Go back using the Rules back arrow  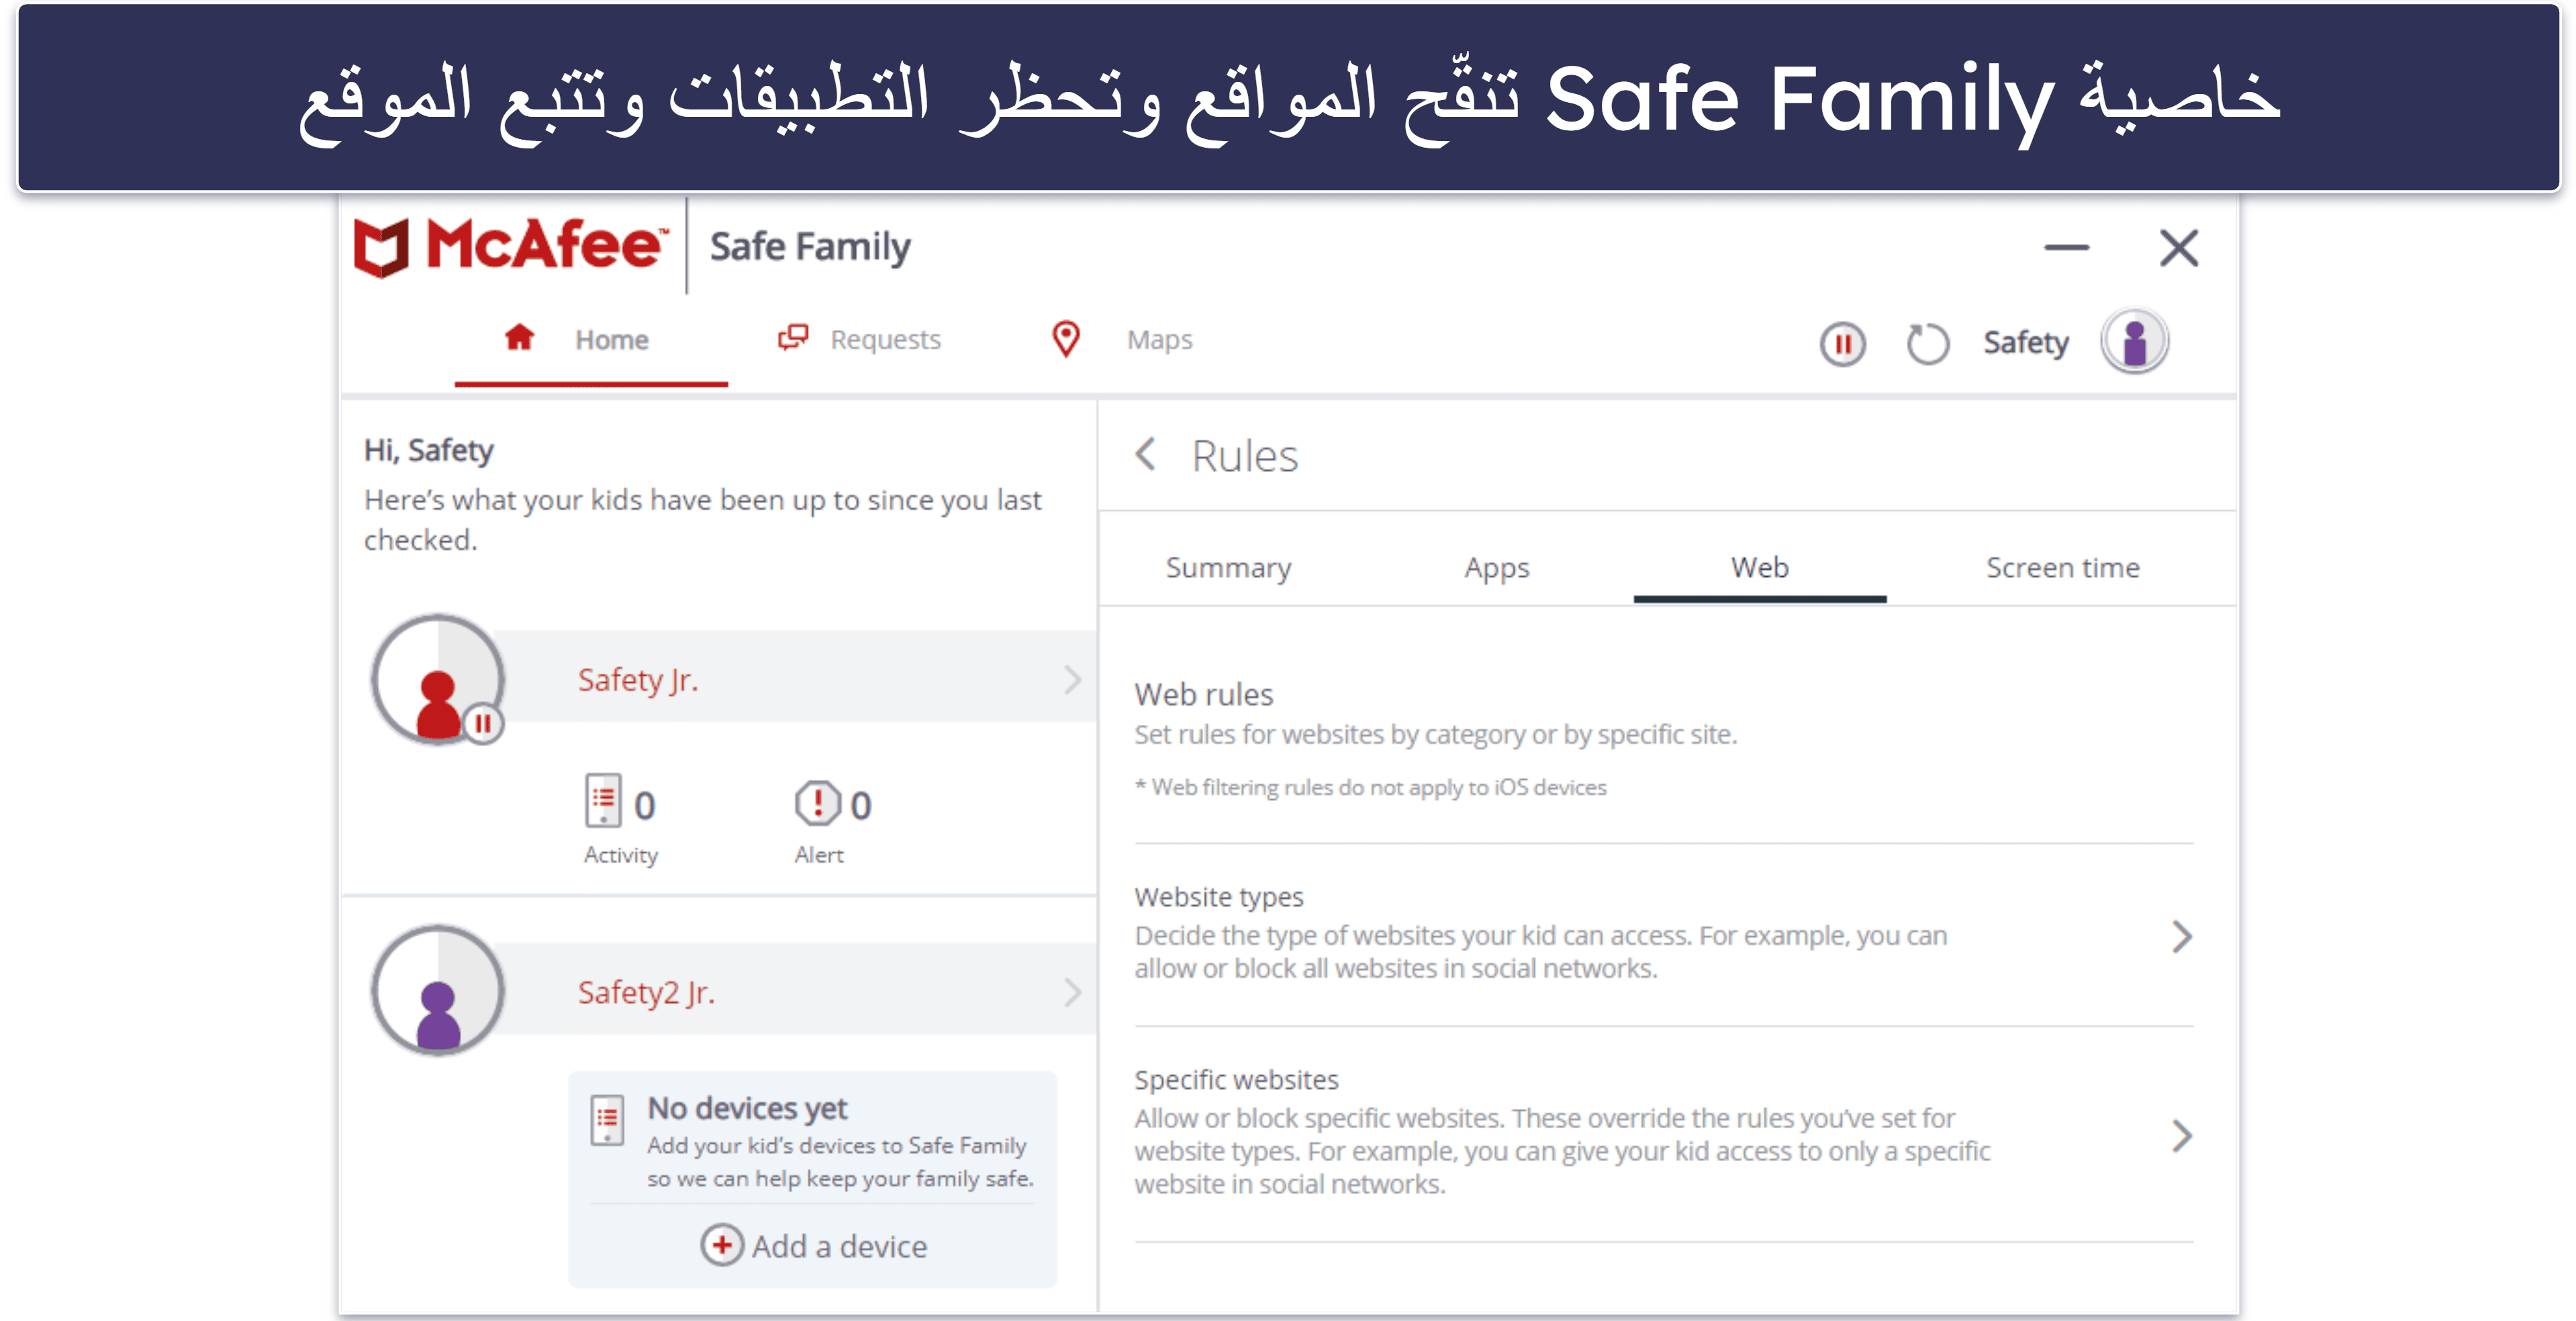point(1146,454)
